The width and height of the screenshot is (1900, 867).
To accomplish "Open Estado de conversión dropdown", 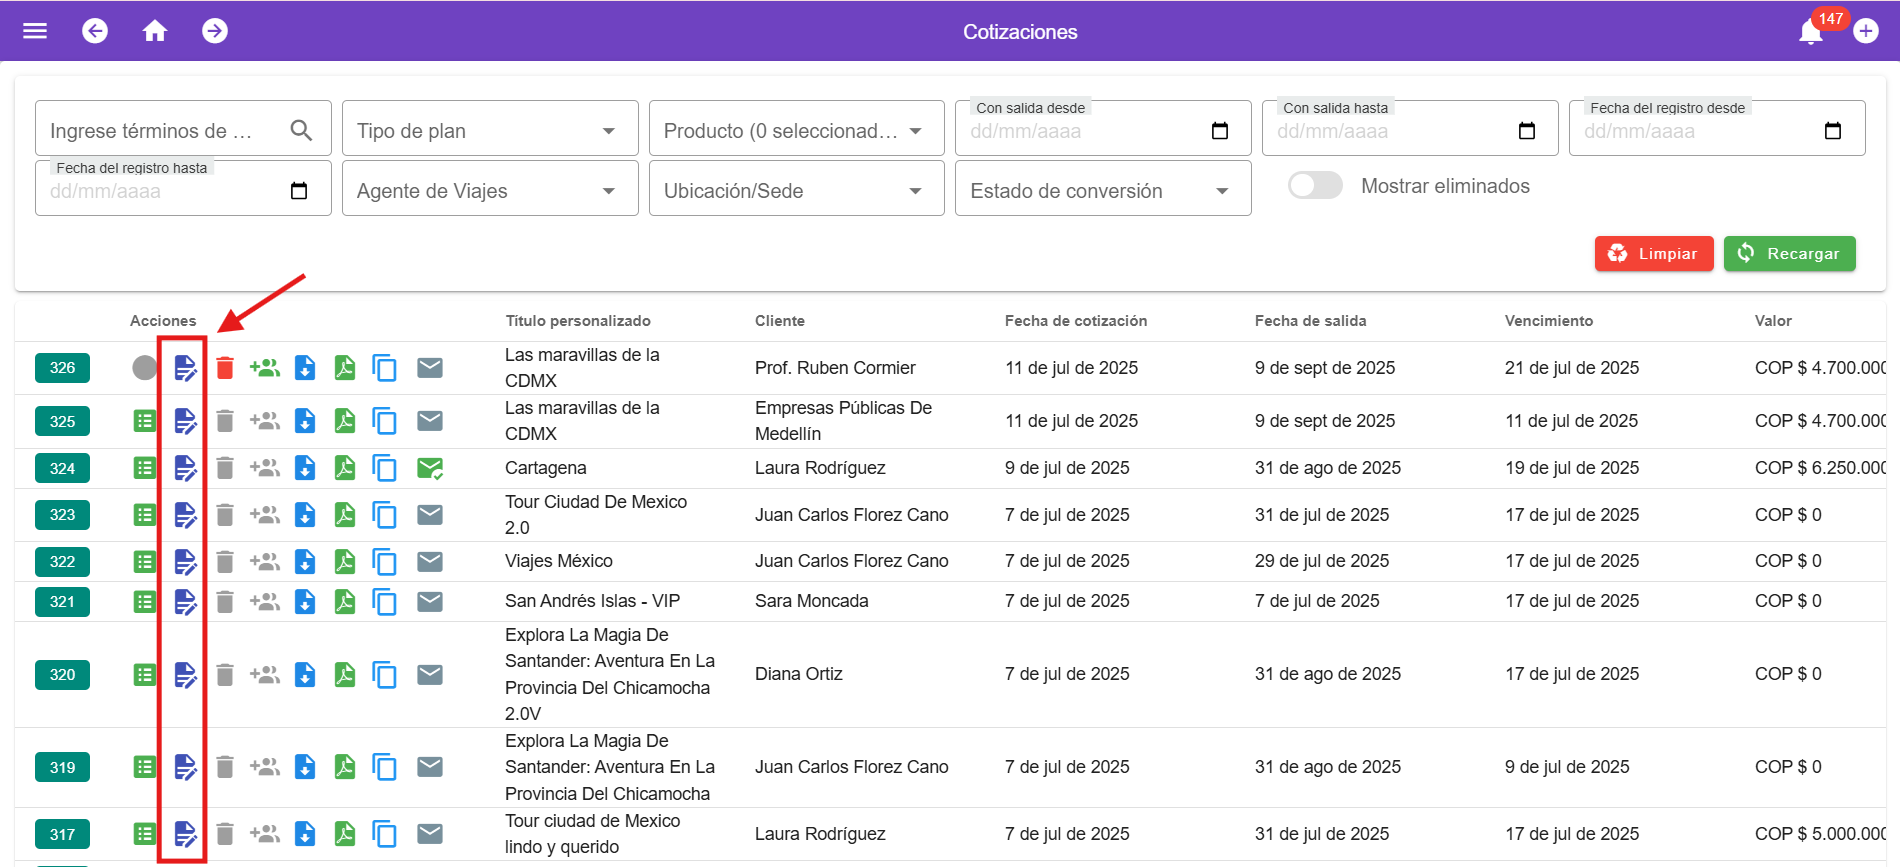I will [x=1102, y=191].
